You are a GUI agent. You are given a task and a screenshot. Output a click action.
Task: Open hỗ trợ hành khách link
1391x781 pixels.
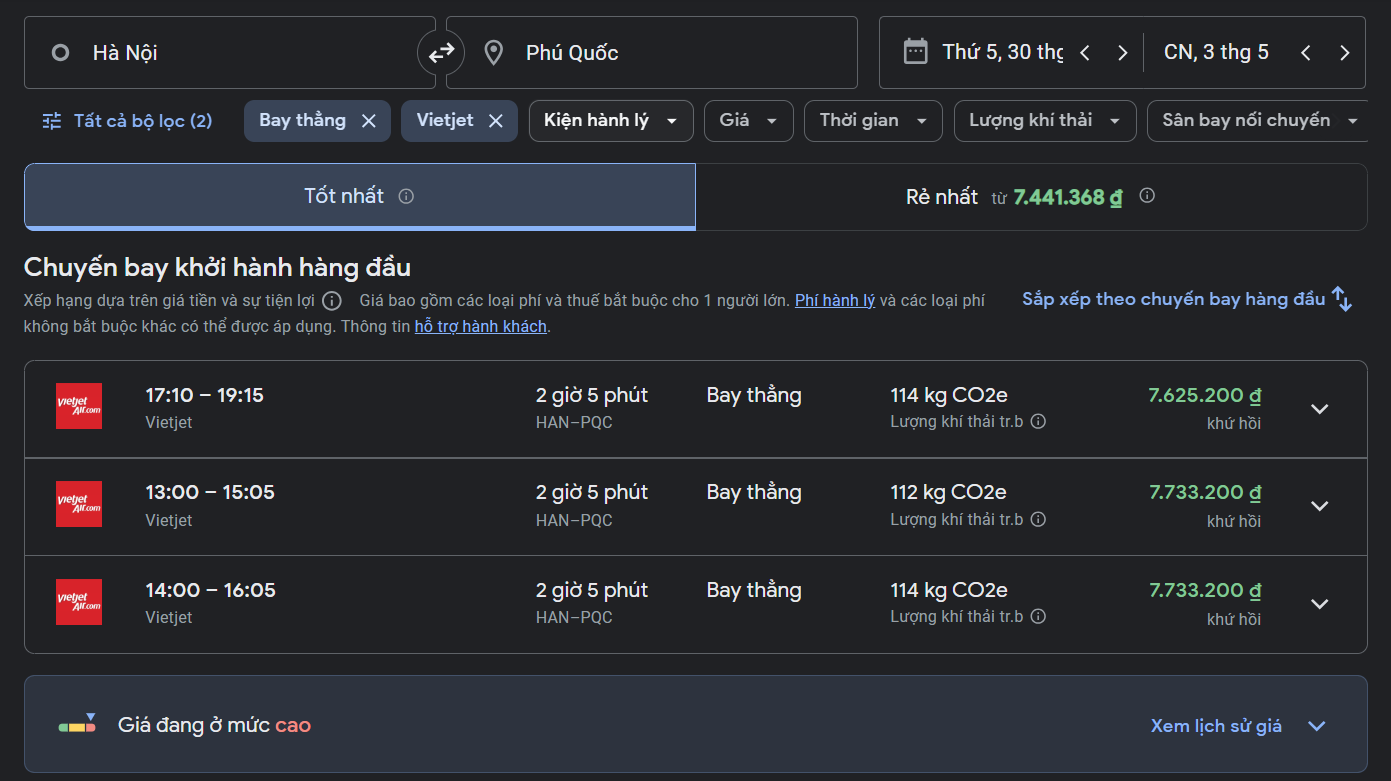480,326
